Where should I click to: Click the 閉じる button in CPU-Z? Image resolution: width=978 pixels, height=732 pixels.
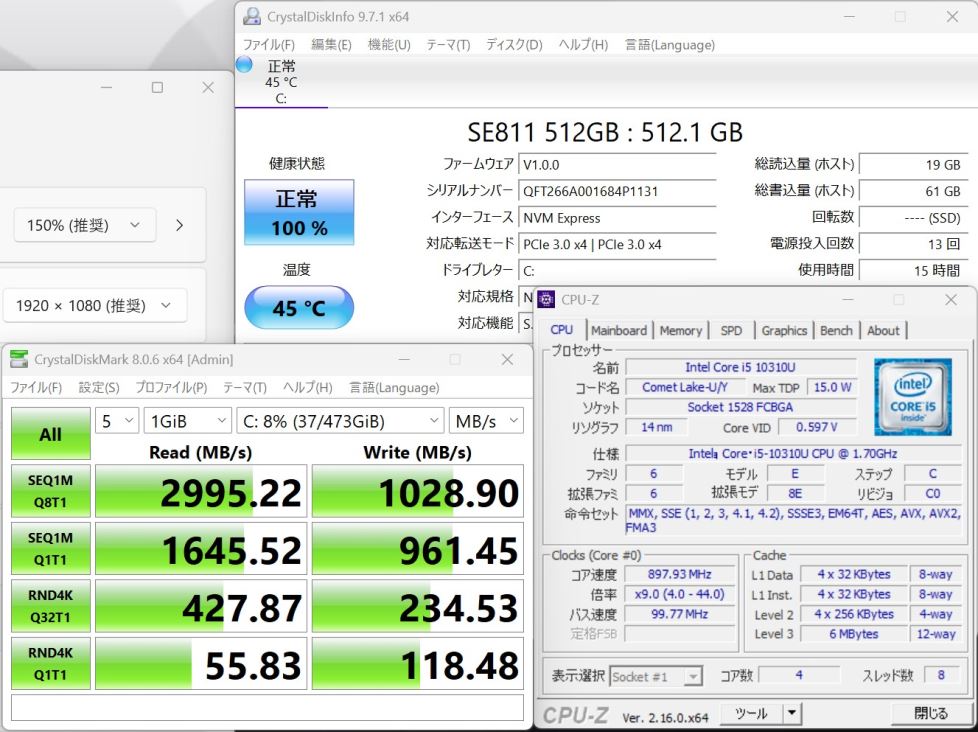pos(930,713)
